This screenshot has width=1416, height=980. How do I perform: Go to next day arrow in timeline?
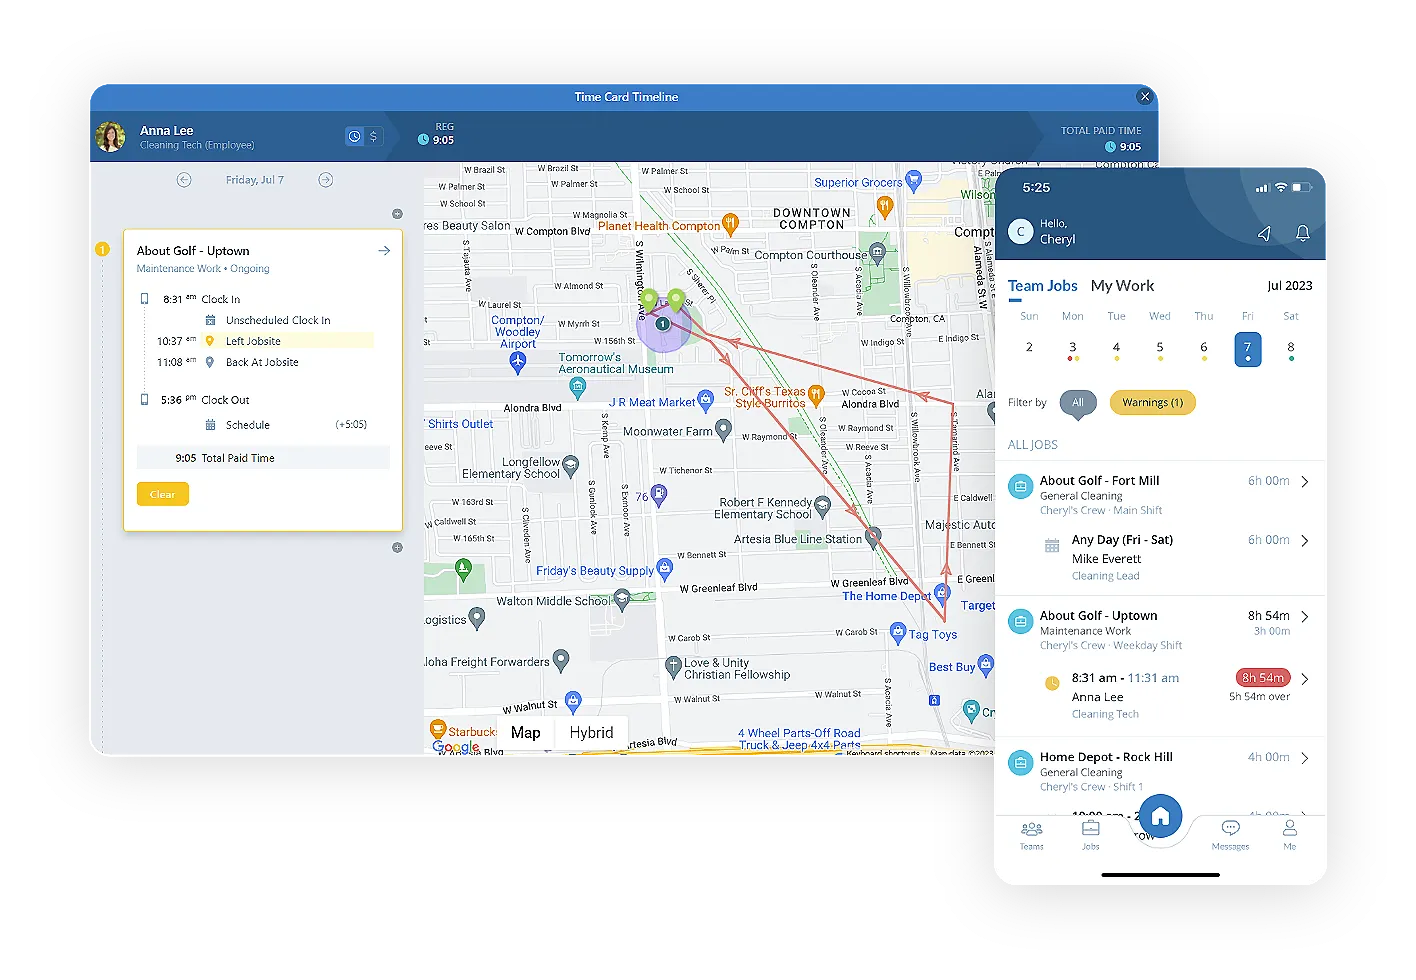pyautogui.click(x=326, y=180)
